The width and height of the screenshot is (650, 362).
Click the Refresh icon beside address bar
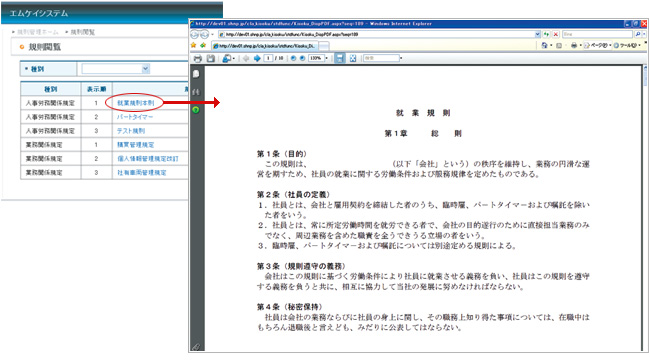pyautogui.click(x=546, y=34)
